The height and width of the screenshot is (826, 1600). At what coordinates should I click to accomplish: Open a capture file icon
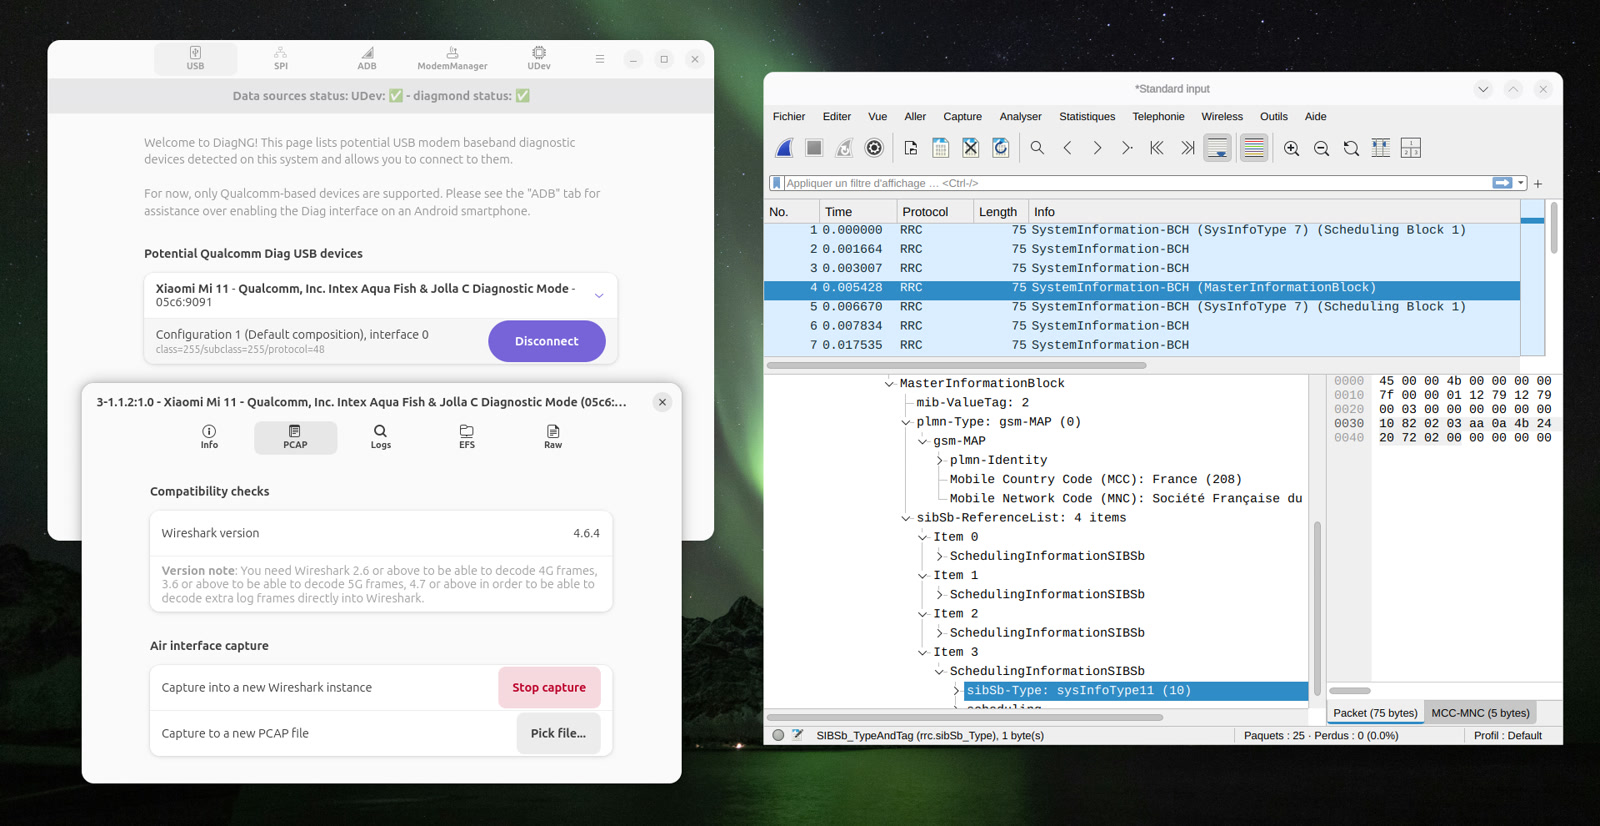[x=911, y=148]
